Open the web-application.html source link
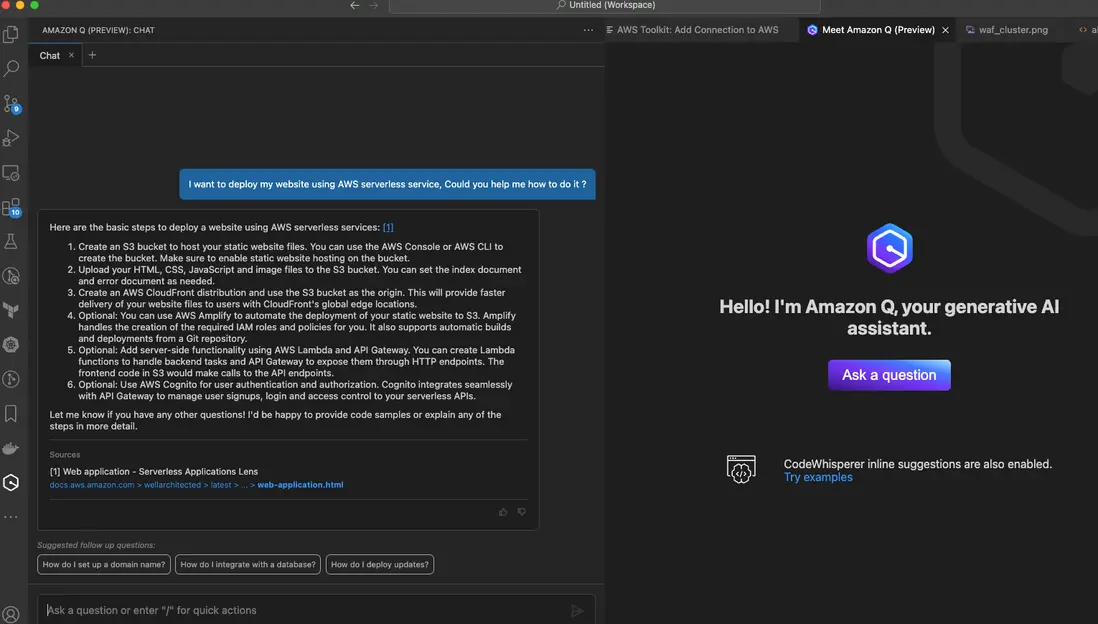The image size is (1098, 624). (300, 485)
